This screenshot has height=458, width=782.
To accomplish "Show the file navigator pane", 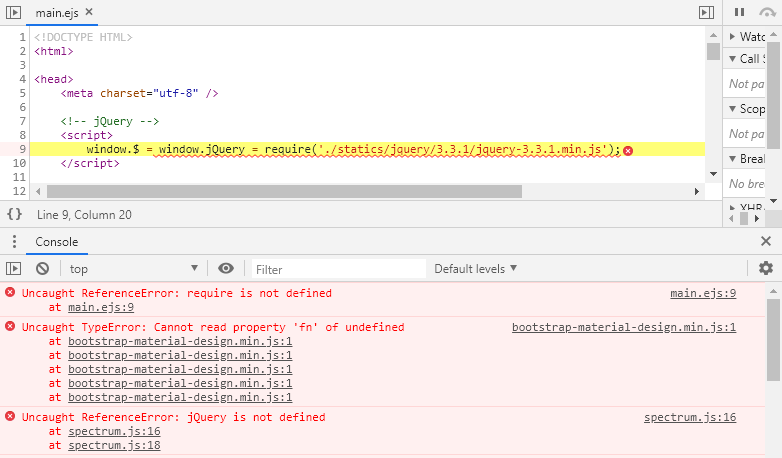I will [13, 12].
